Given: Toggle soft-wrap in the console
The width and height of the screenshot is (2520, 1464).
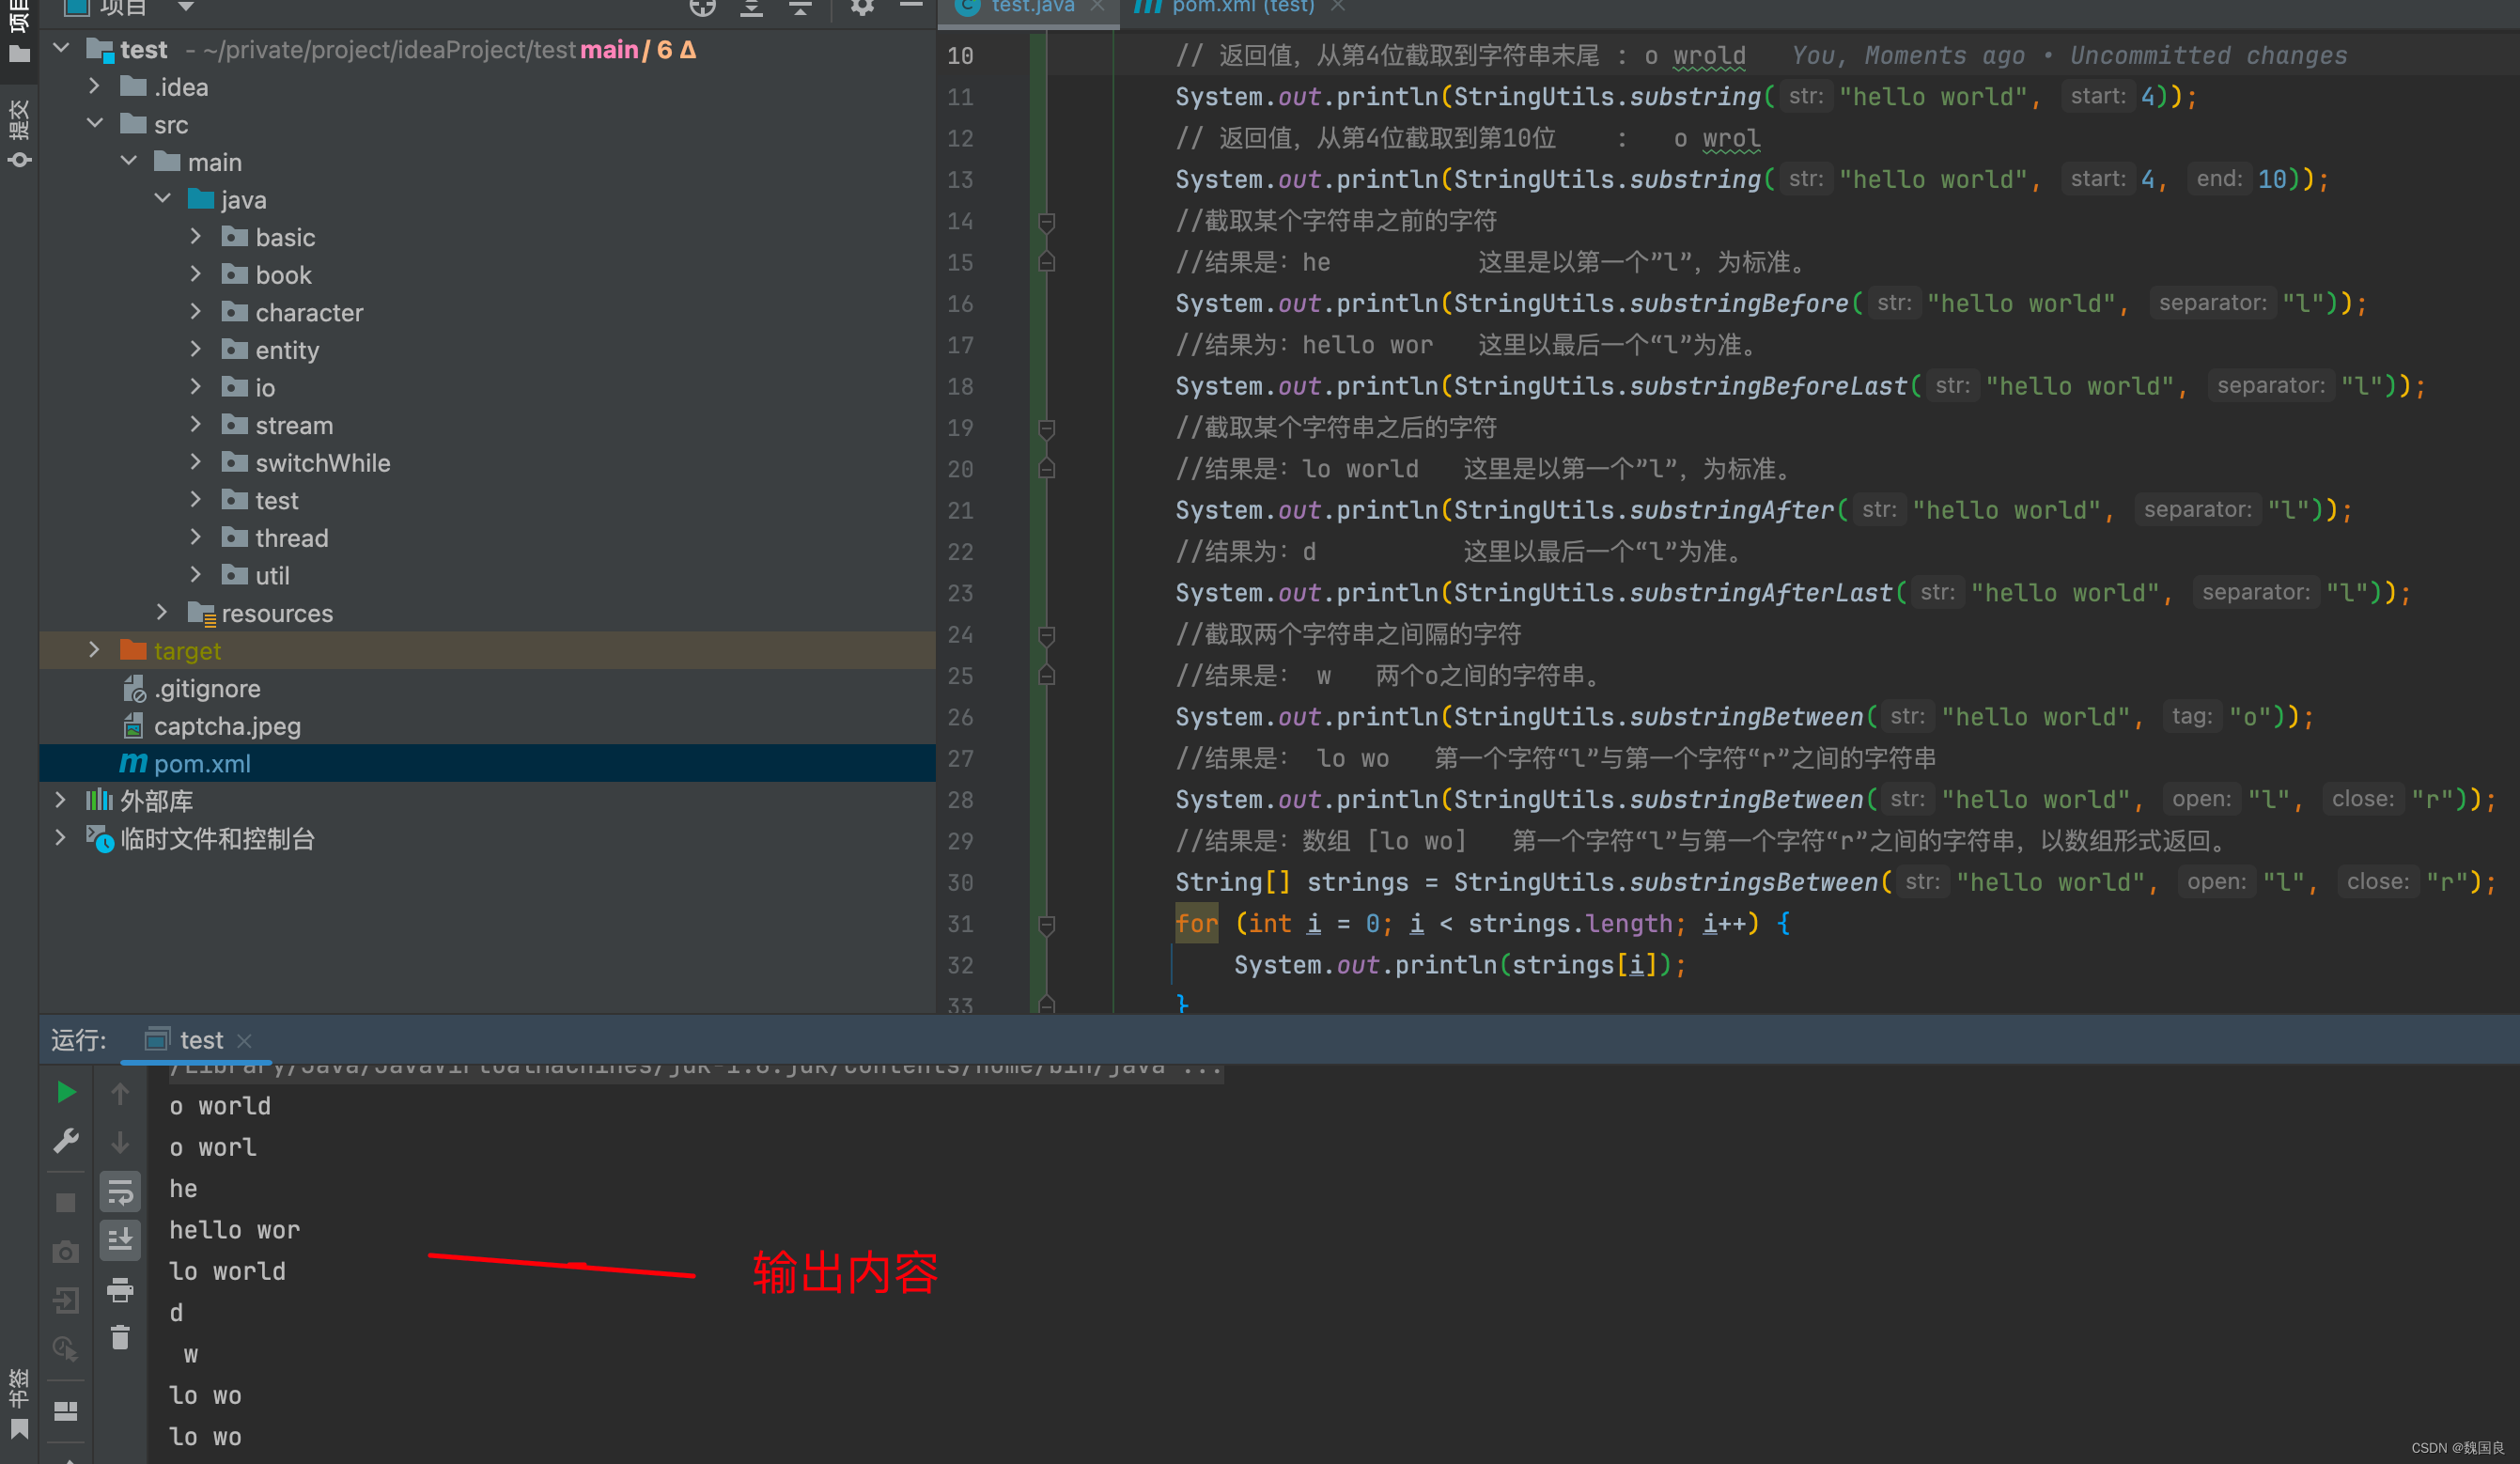Looking at the screenshot, I should 120,1192.
